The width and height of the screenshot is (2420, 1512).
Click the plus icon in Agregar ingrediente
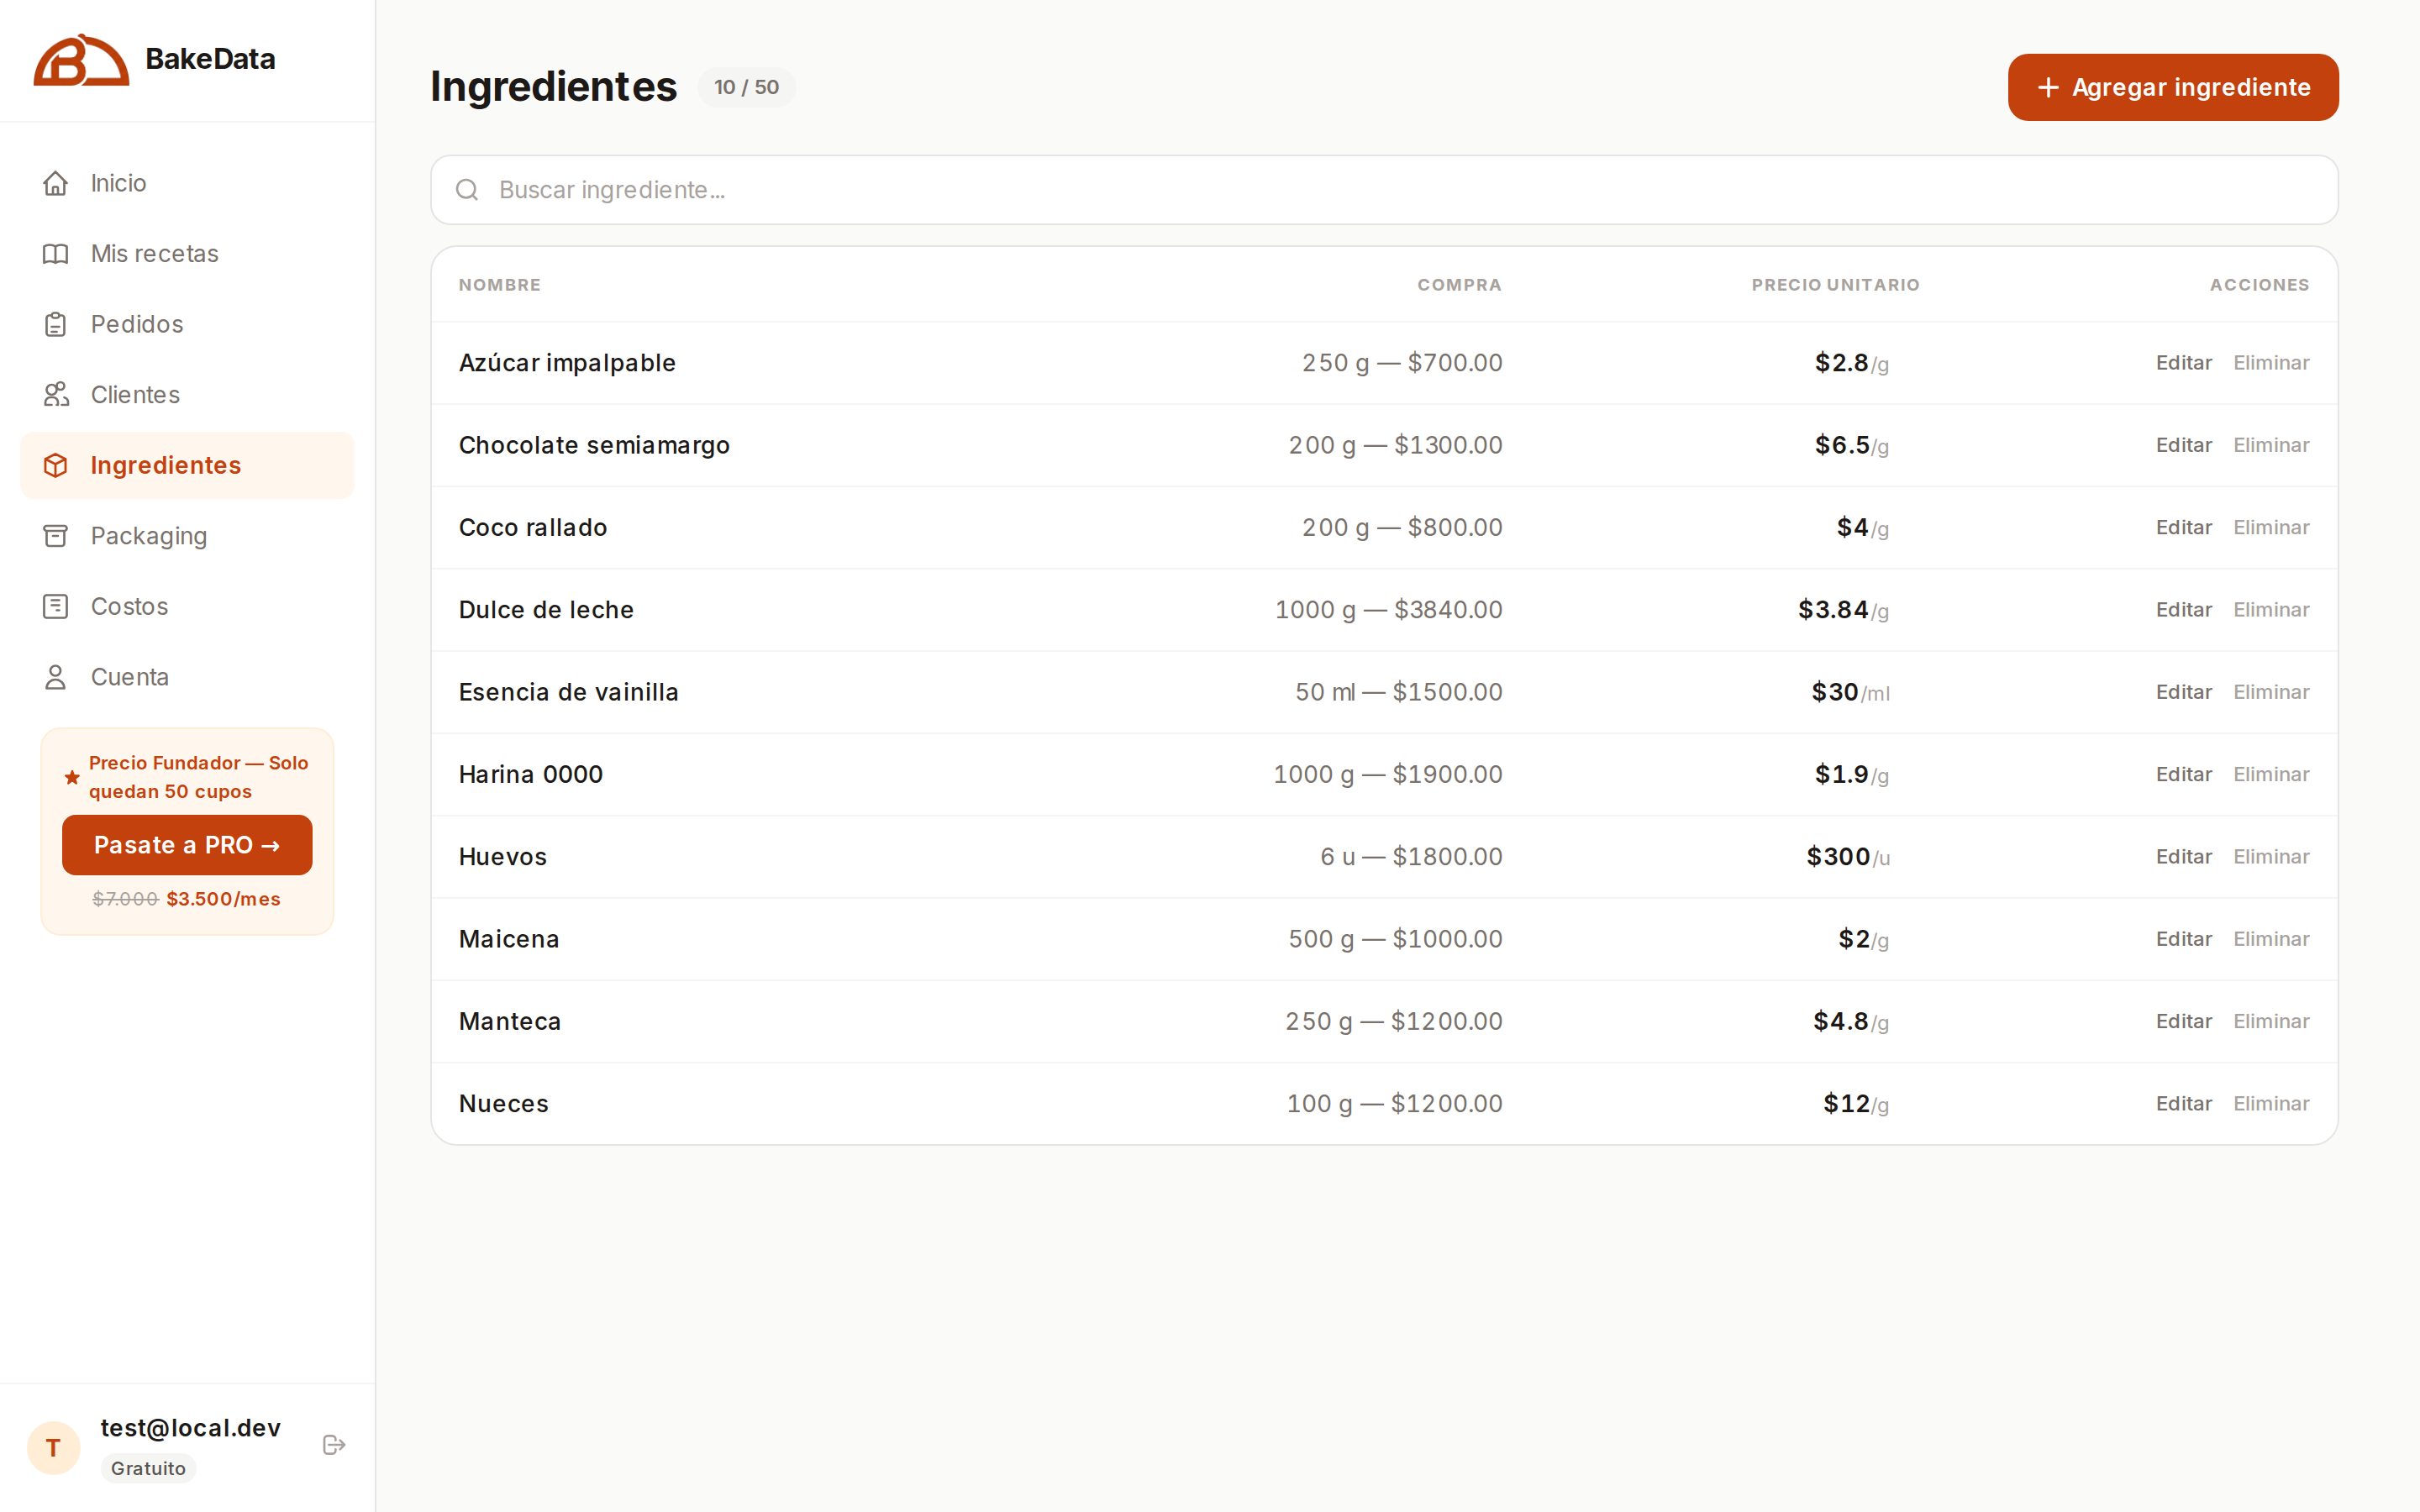(2048, 88)
